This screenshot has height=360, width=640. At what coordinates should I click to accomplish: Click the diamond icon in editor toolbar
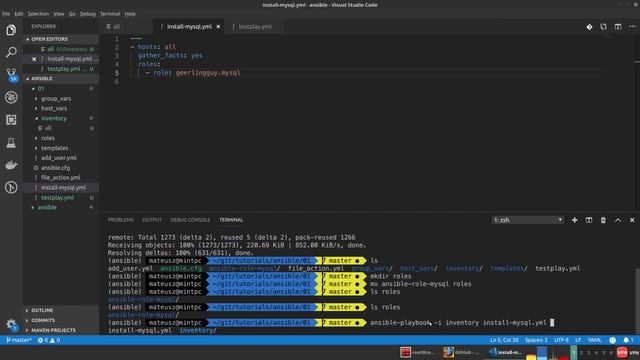coord(589,27)
